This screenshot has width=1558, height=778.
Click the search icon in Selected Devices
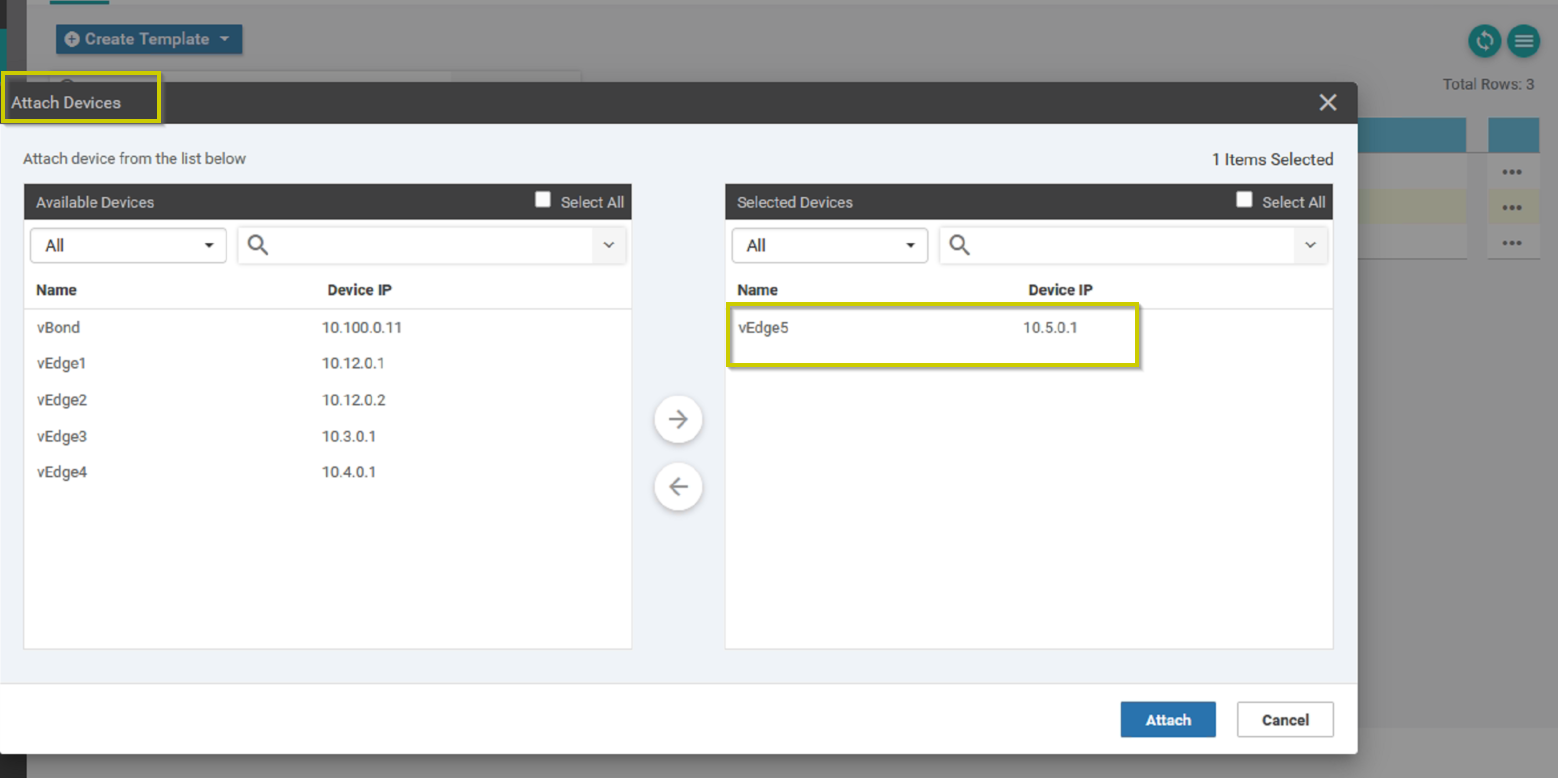[x=960, y=245]
